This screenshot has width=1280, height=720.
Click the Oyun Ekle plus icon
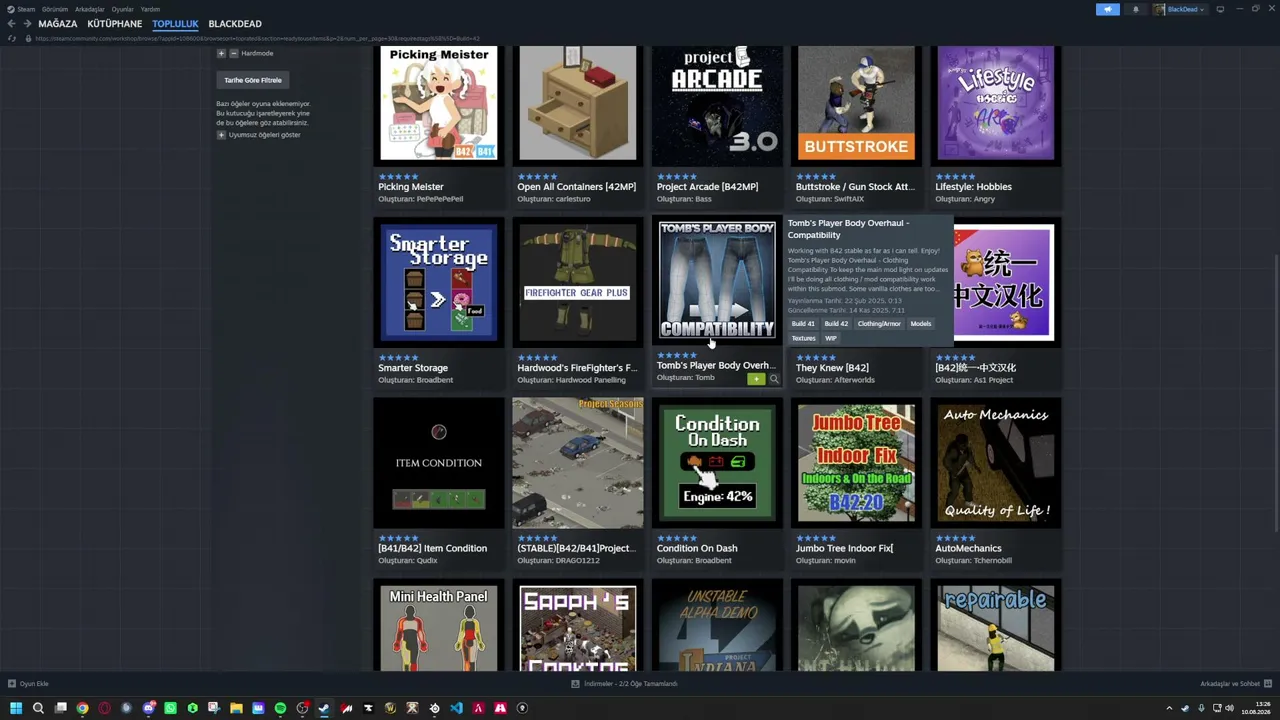click(12, 684)
